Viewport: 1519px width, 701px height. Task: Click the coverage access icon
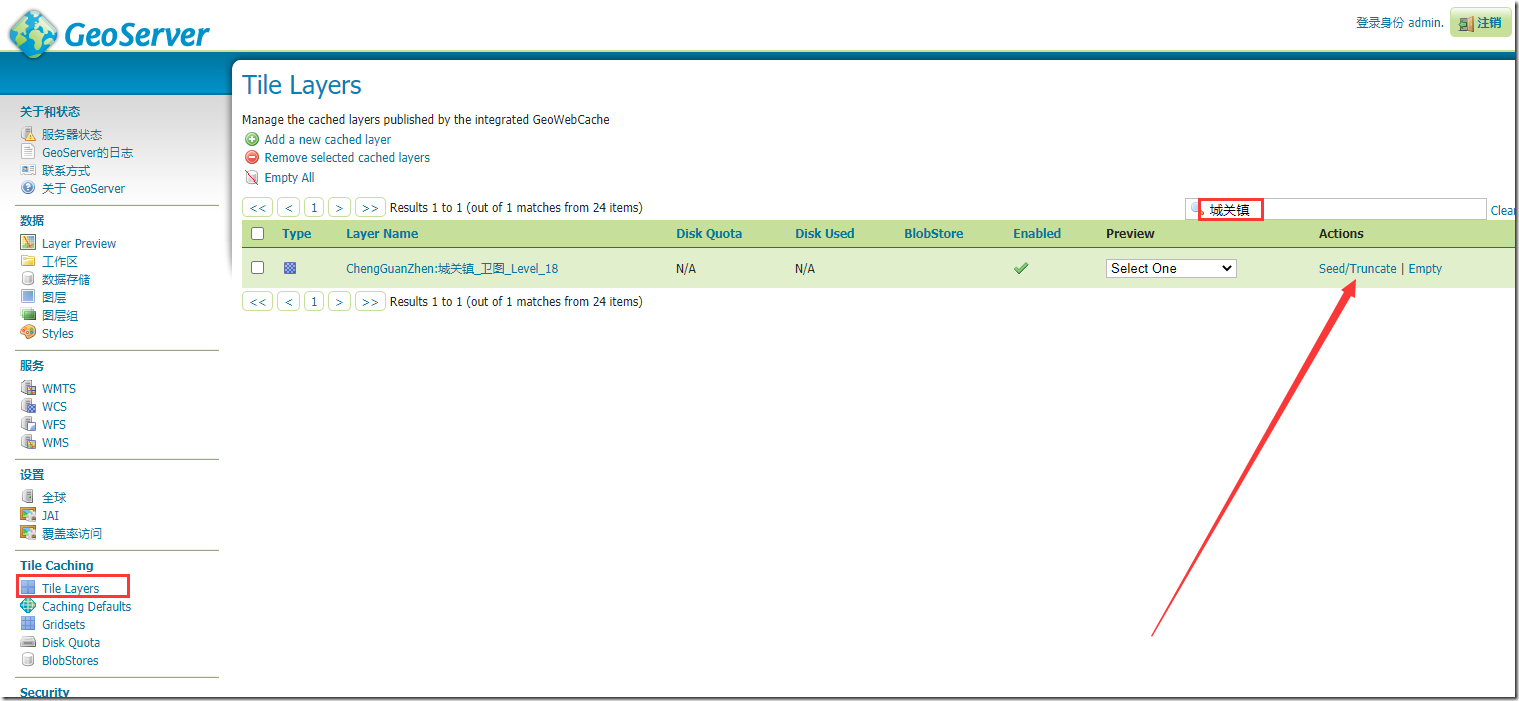click(28, 533)
